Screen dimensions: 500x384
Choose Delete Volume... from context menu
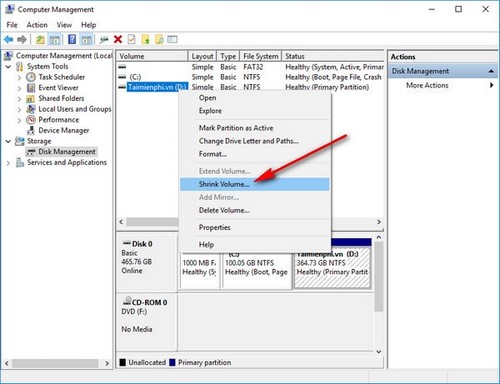(255, 210)
